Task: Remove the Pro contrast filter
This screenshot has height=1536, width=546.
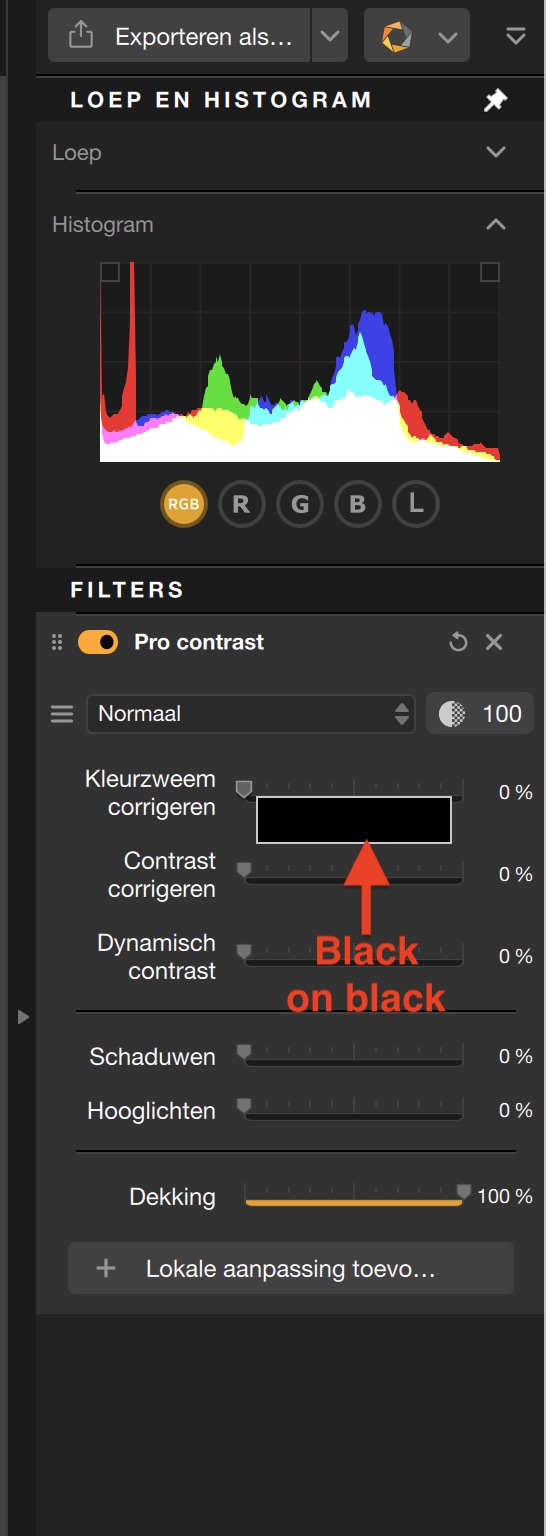Action: click(494, 642)
